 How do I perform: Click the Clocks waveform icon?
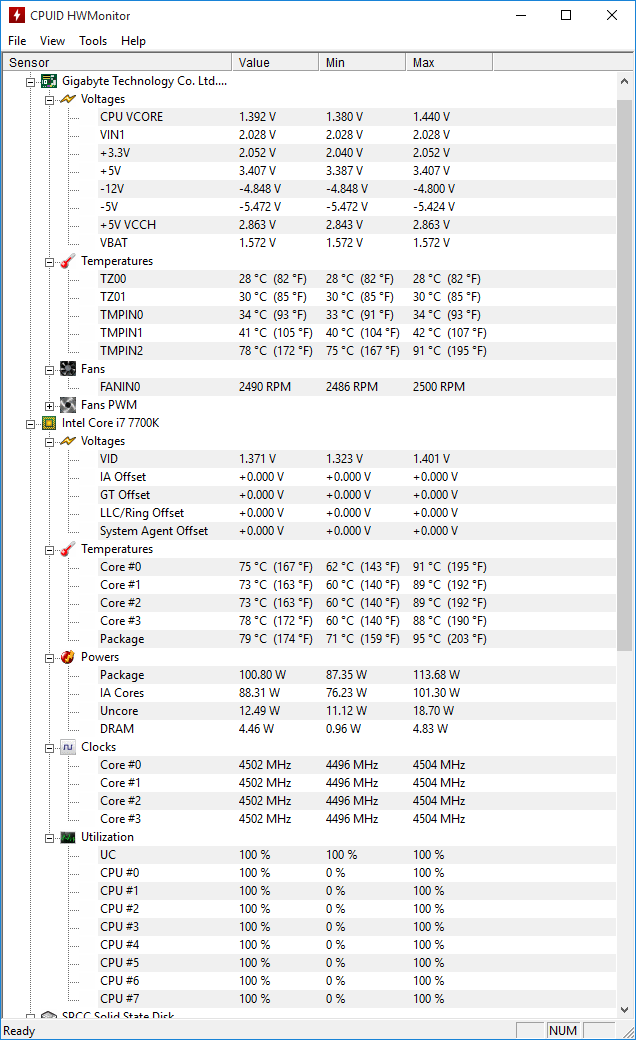pos(67,747)
